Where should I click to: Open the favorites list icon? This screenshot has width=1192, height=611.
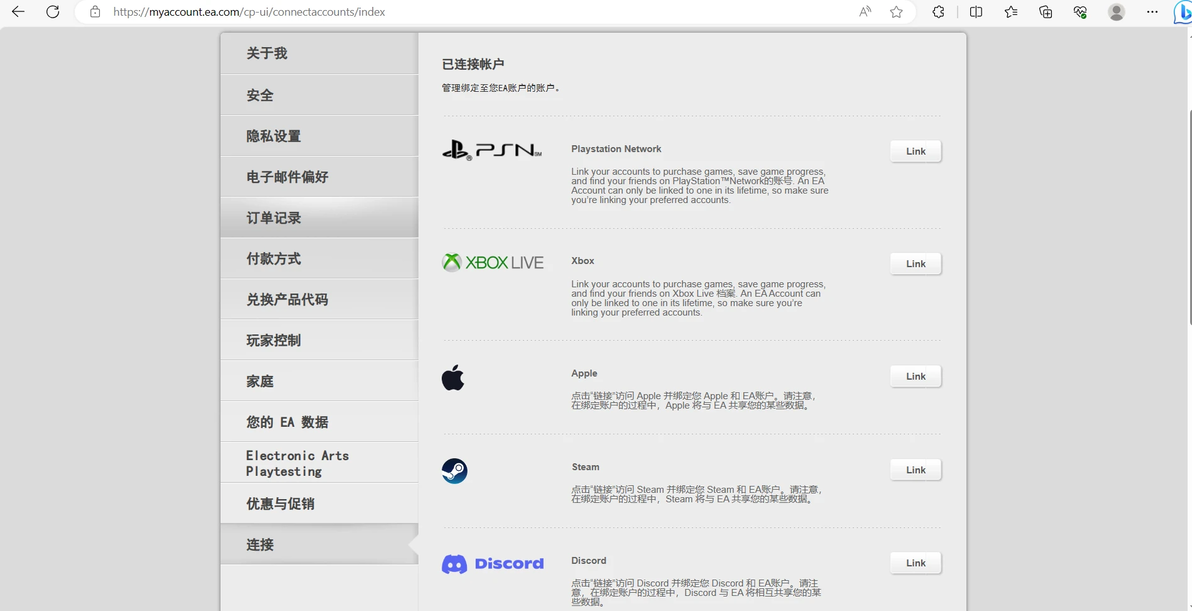pos(1010,11)
